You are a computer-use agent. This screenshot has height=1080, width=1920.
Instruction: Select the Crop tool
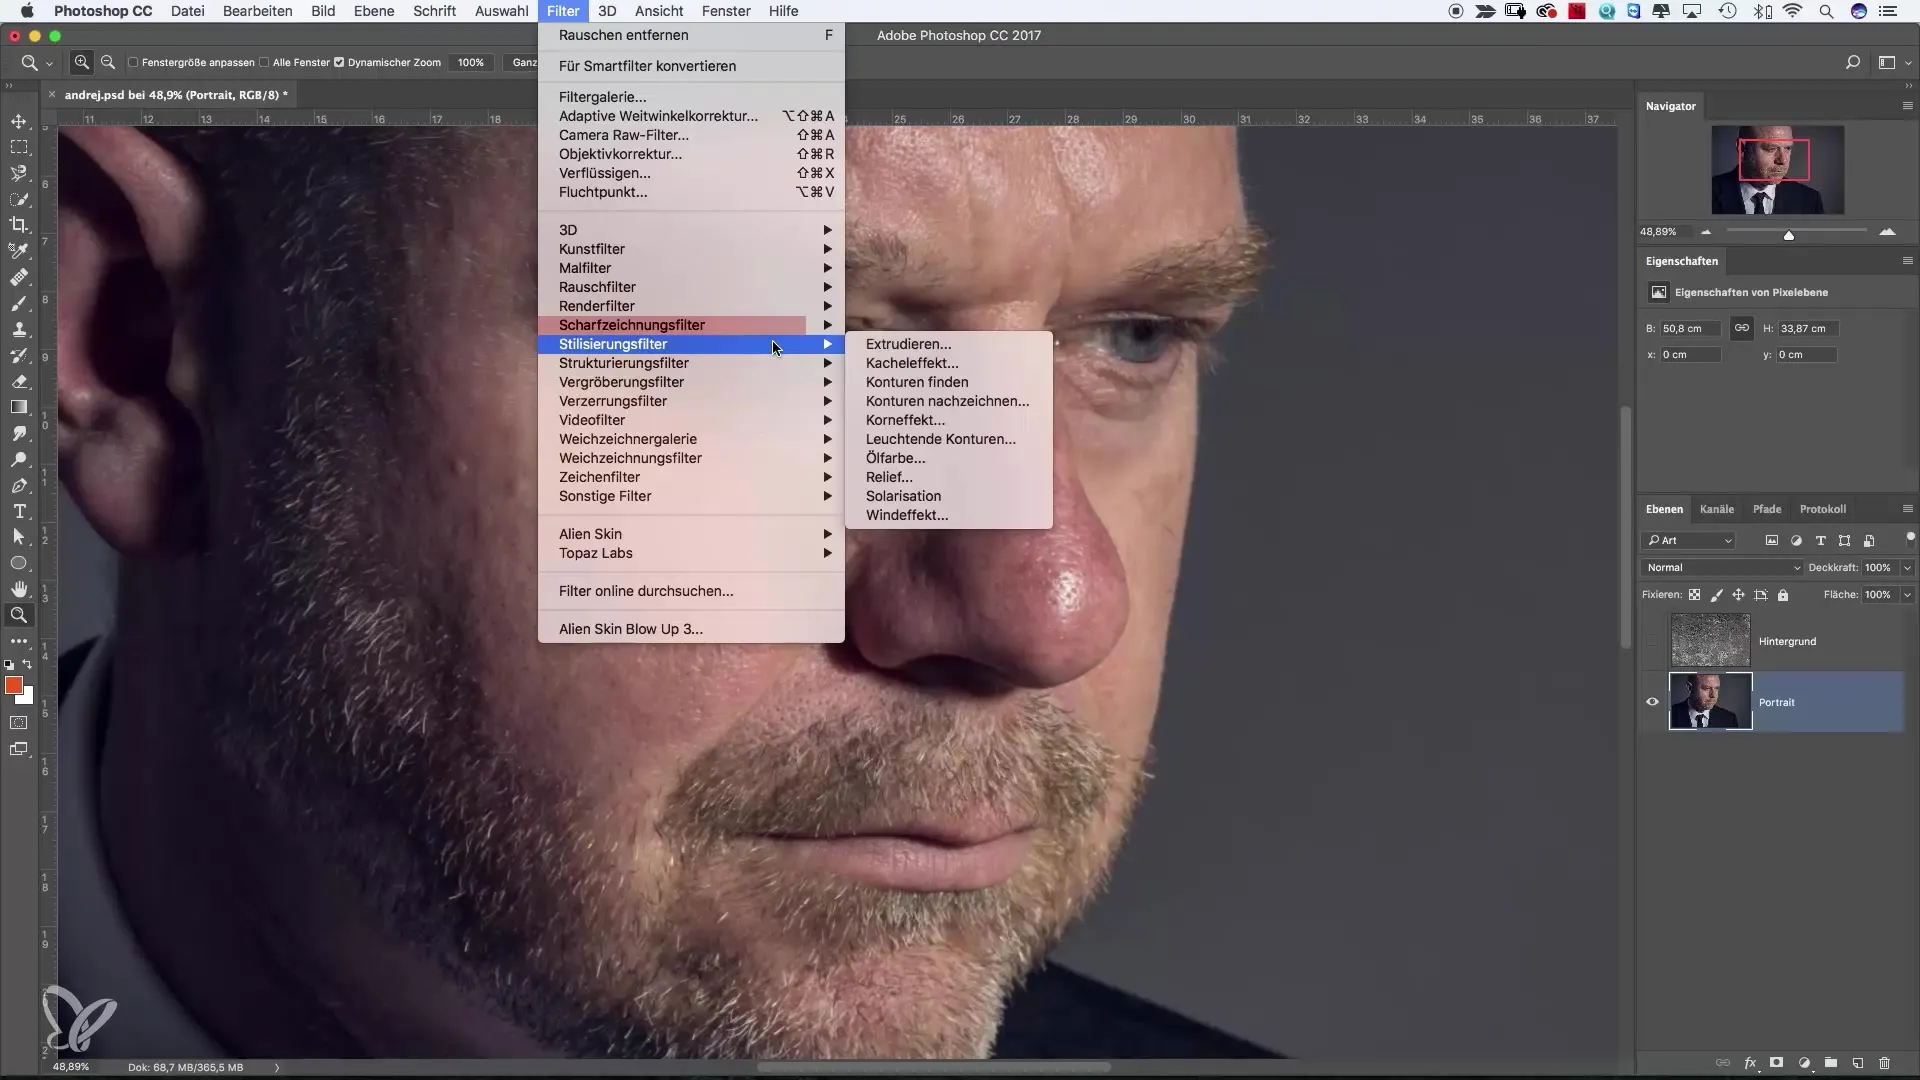point(19,225)
